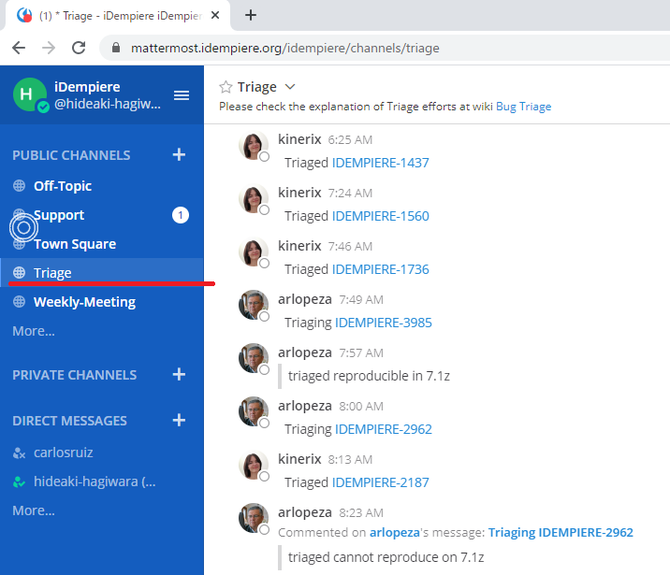Viewport: 670px width, 575px height.
Task: Add a new private channel with plus
Action: pos(179,375)
